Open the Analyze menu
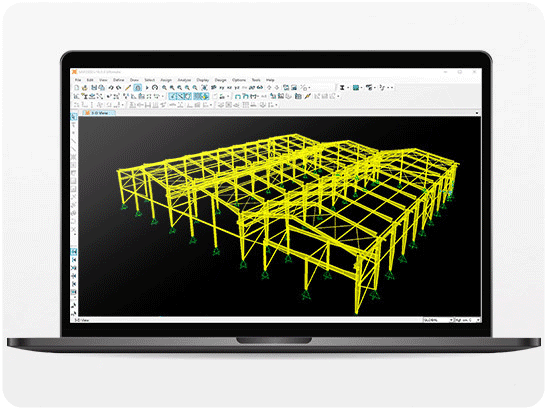Image resolution: width=547 pixels, height=410 pixels. pos(184,80)
